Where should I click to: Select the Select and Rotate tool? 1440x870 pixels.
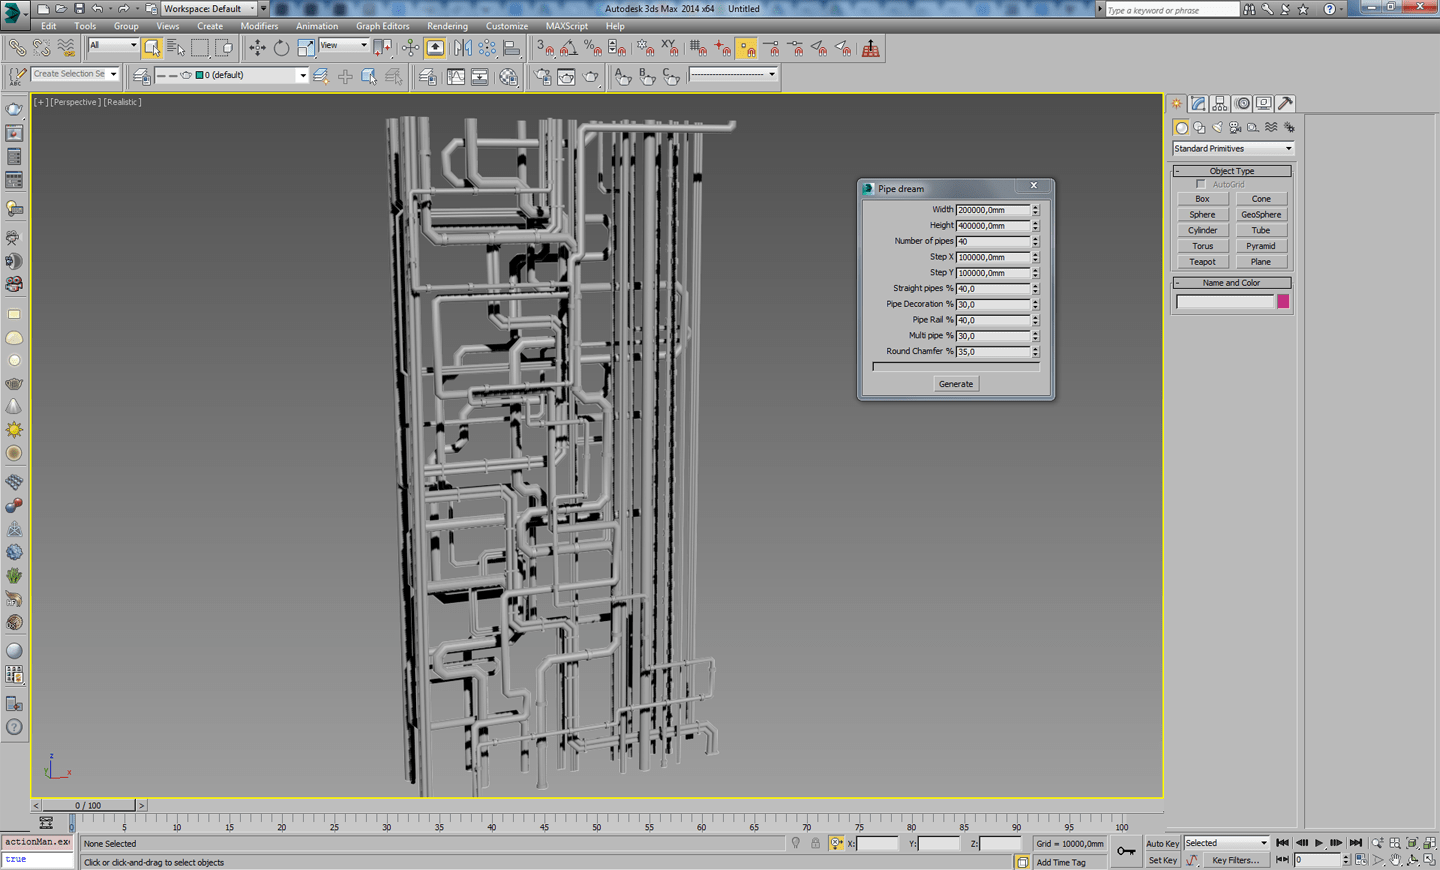pyautogui.click(x=281, y=47)
